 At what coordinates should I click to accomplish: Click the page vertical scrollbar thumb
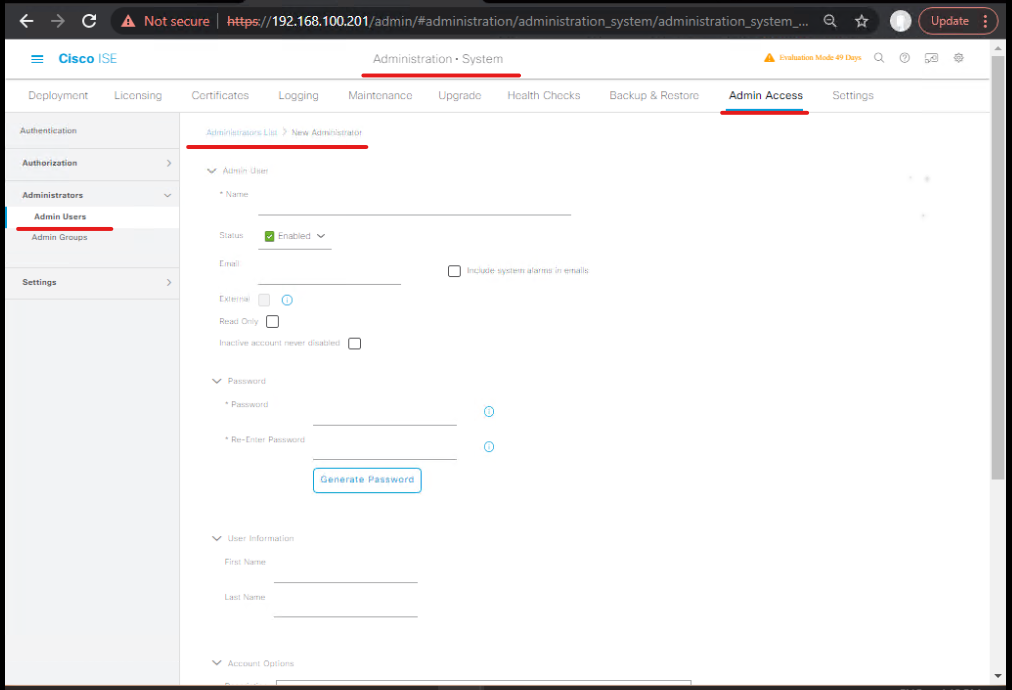point(998,267)
